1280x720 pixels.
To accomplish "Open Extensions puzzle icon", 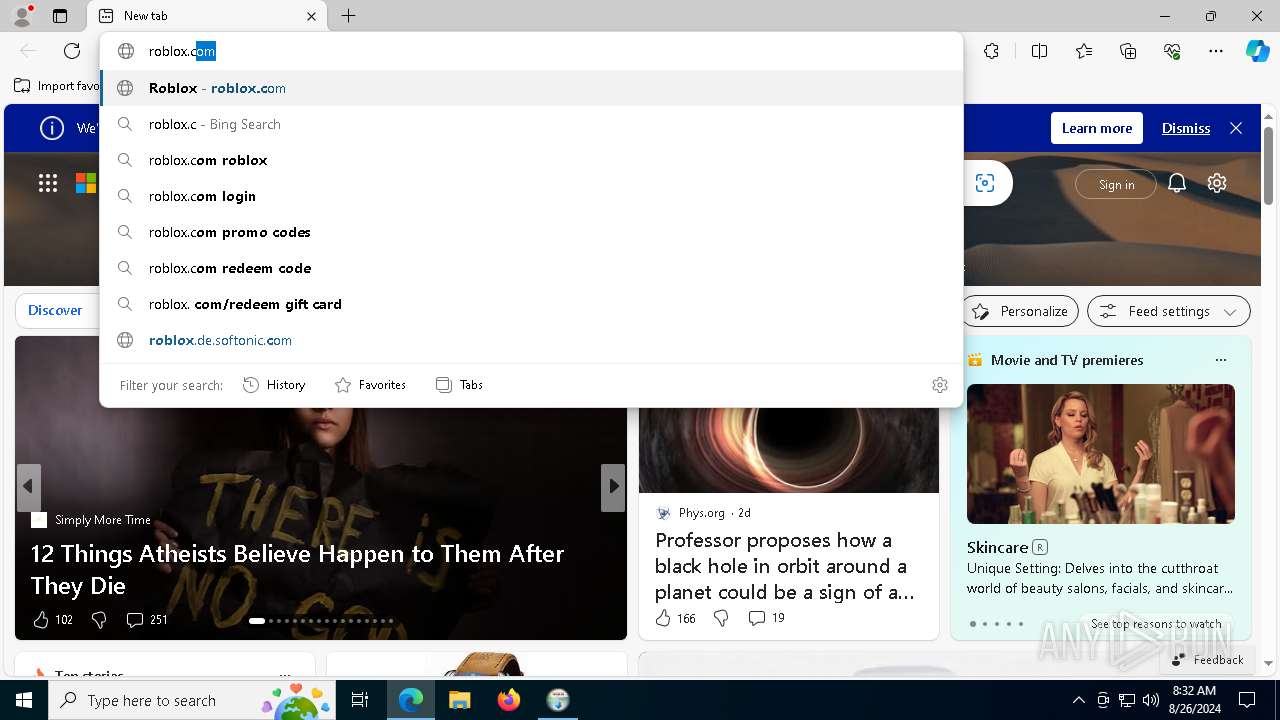I will [x=991, y=51].
